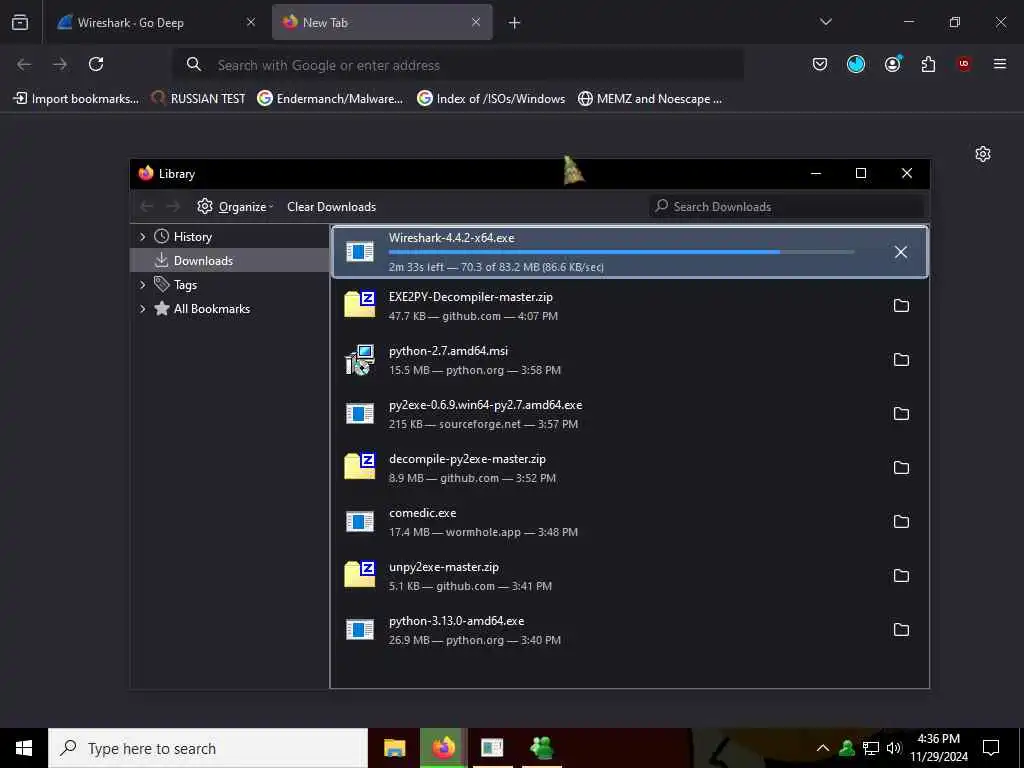Image resolution: width=1024 pixels, height=768 pixels.
Task: Open taskbar clock showing 4:36 PM
Action: pos(939,748)
